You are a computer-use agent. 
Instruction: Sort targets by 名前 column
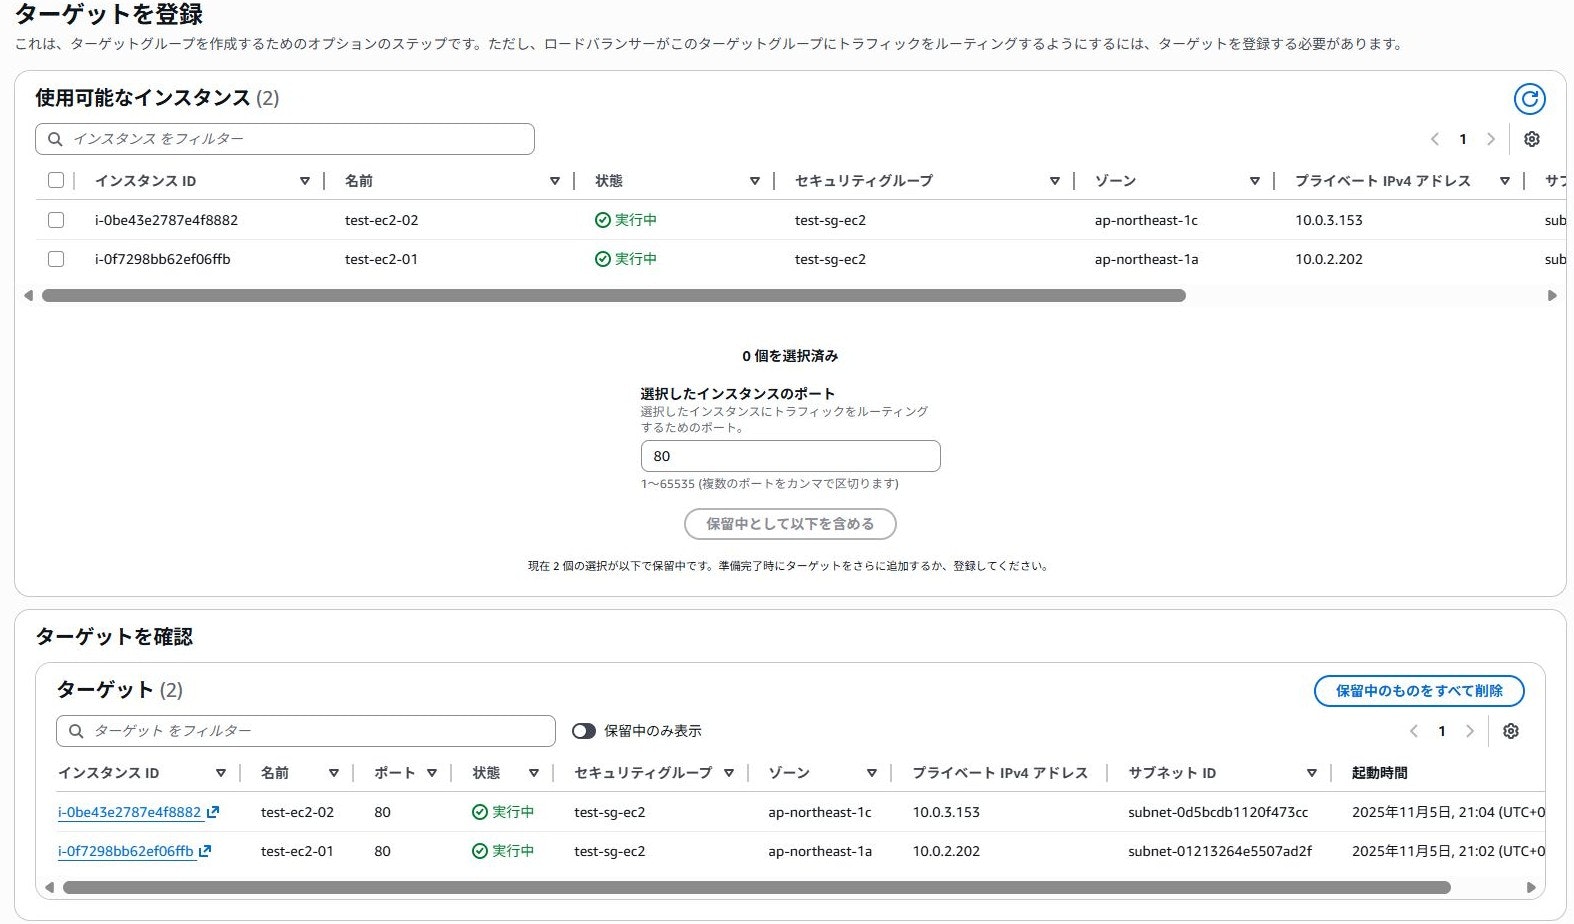333,773
